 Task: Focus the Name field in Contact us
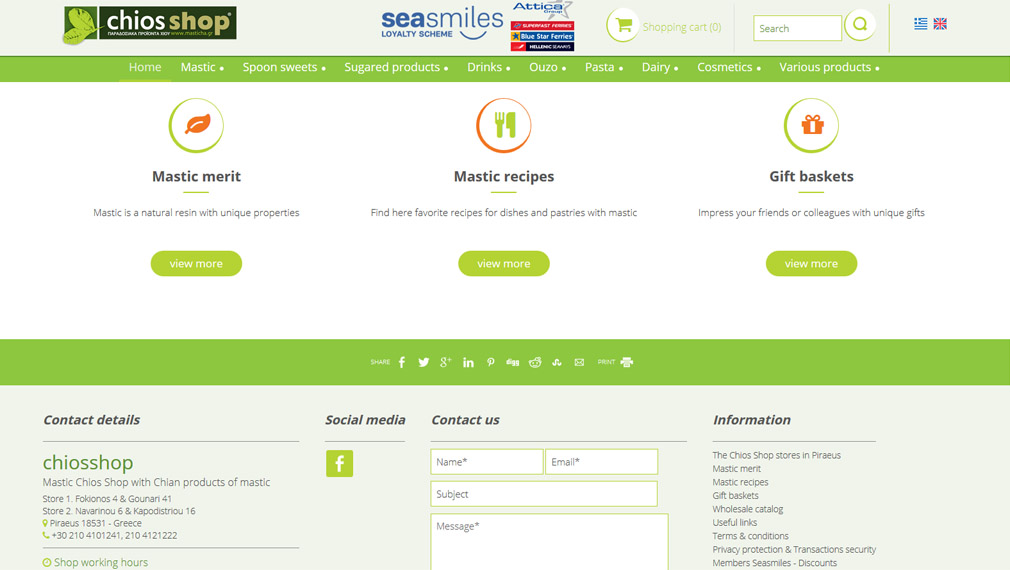point(486,462)
